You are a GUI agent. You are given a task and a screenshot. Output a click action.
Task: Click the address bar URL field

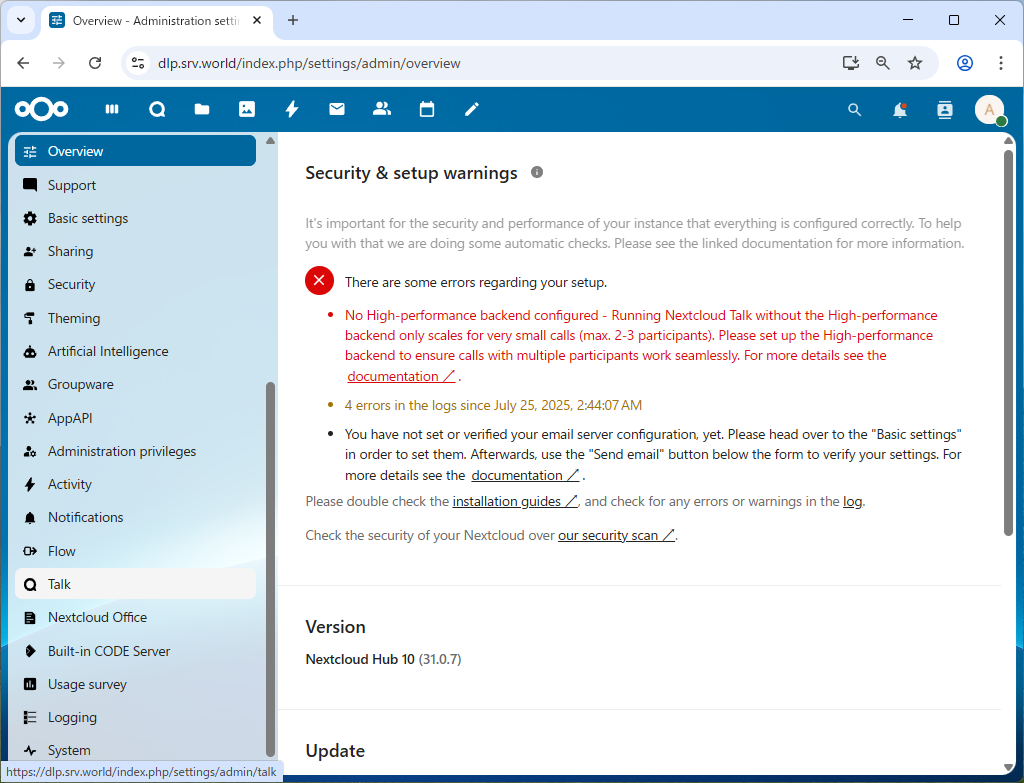pos(480,63)
